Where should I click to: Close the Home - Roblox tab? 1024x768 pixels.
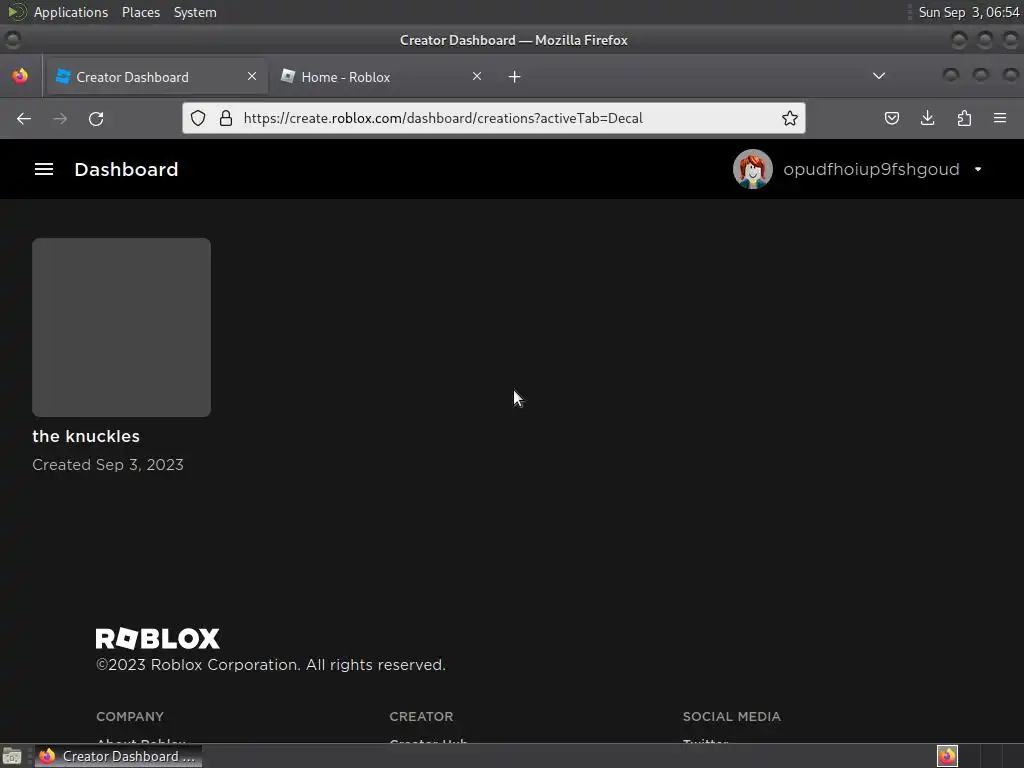point(477,76)
